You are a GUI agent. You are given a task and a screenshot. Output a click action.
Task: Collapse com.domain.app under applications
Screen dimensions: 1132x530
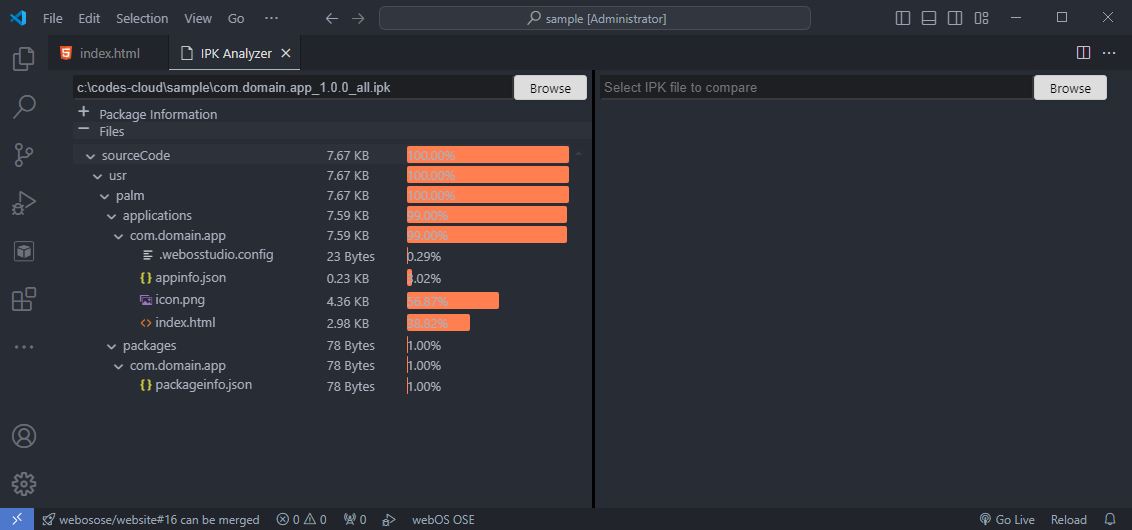[118, 235]
